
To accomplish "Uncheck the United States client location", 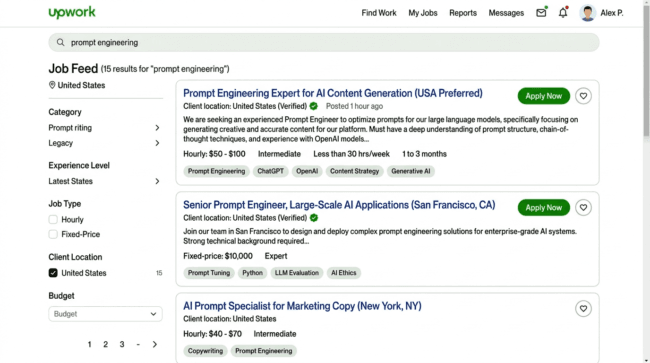I will coord(53,273).
